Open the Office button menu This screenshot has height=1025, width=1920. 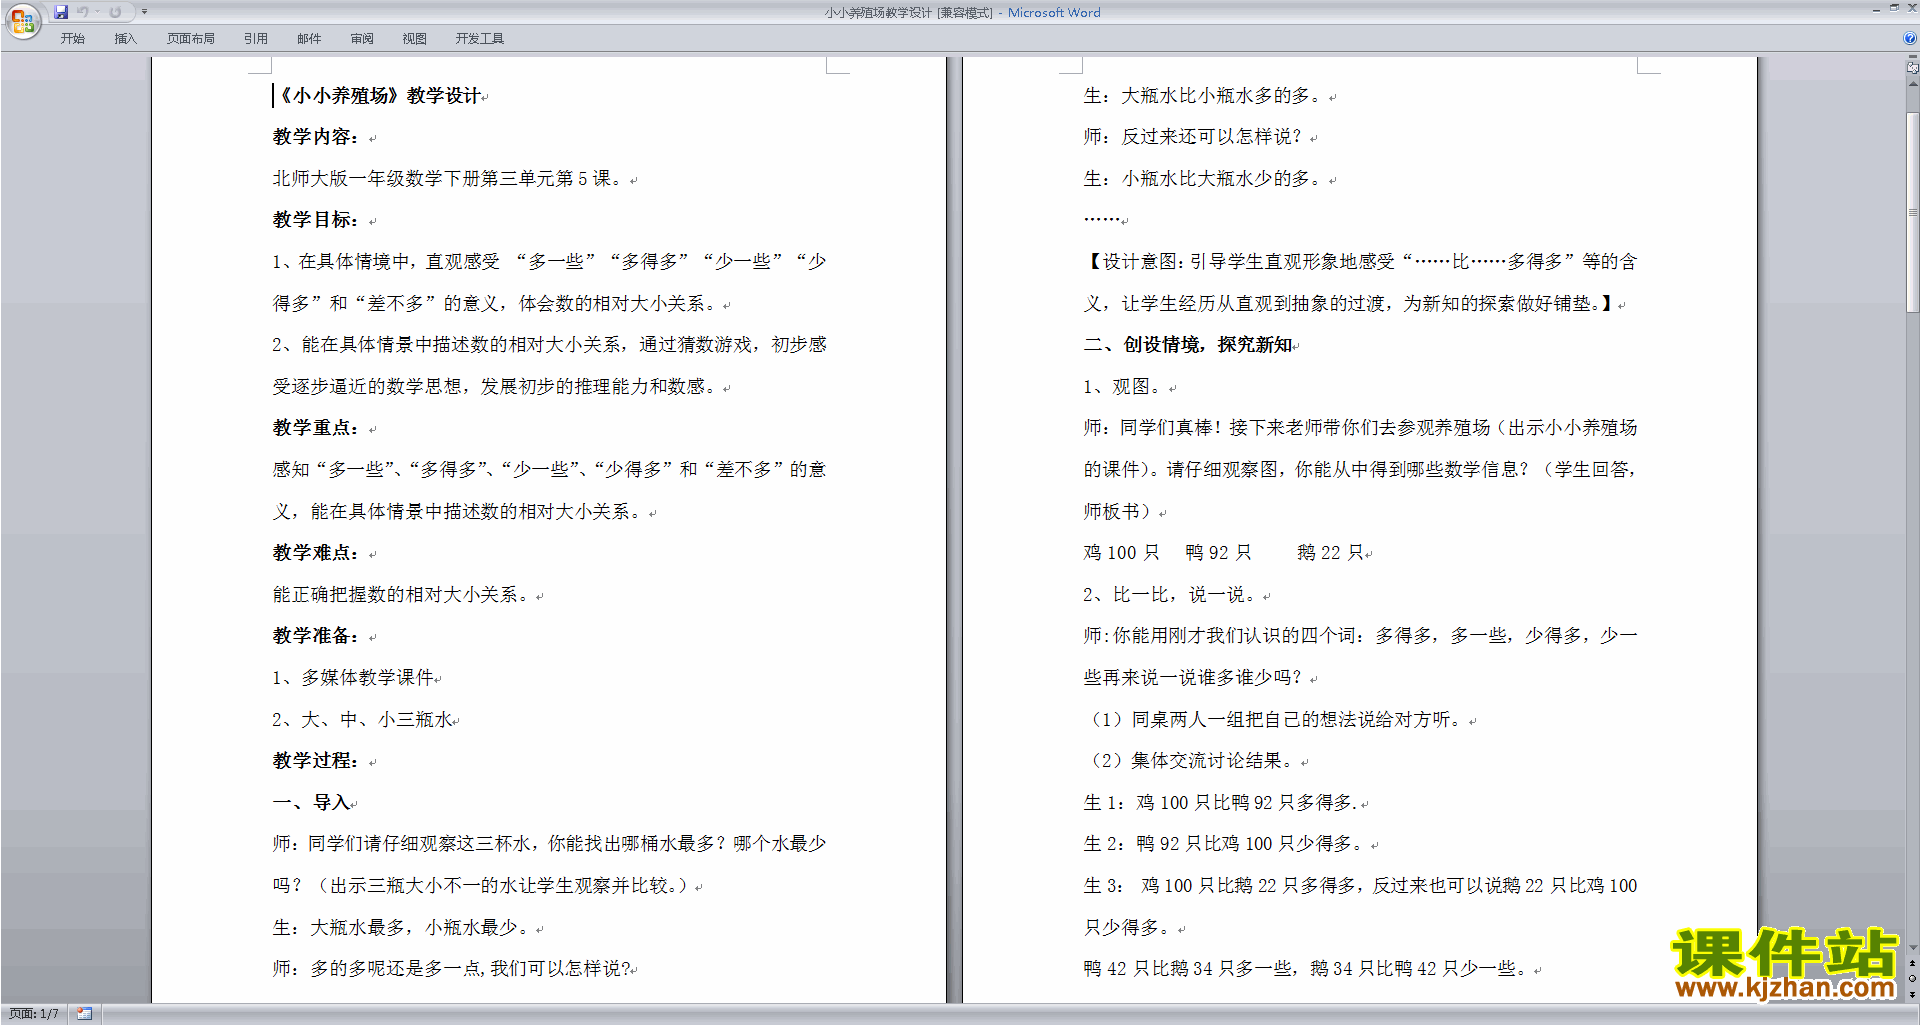click(22, 20)
